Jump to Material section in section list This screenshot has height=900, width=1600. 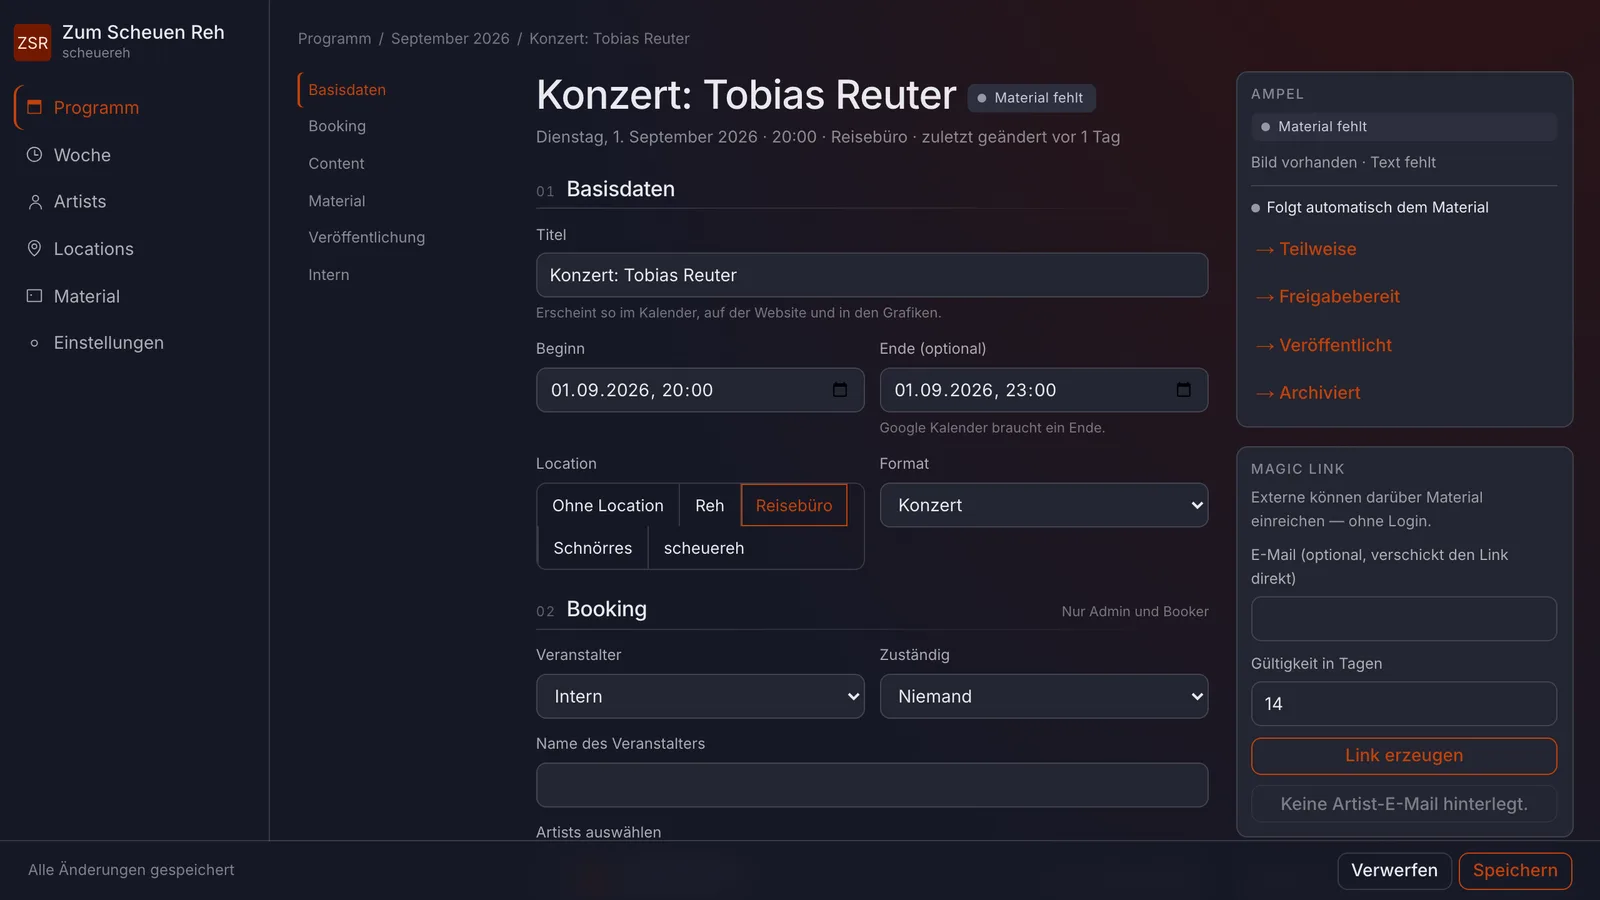[x=337, y=201]
